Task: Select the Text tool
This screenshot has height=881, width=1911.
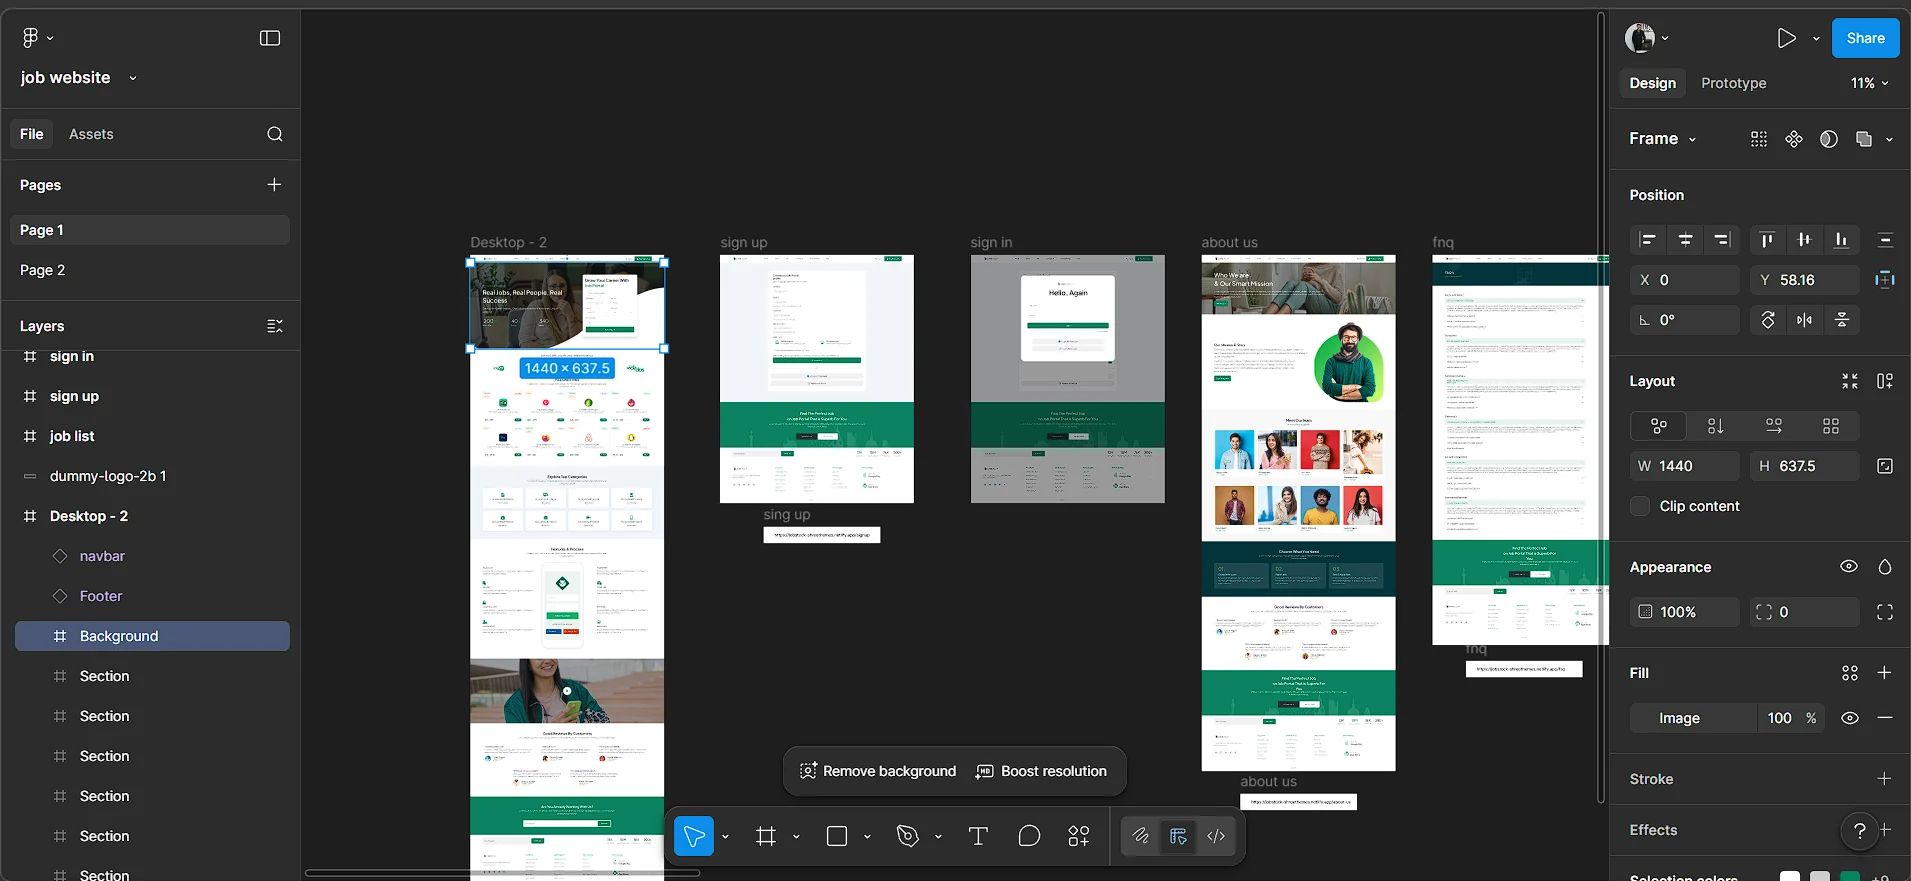Action: pyautogui.click(x=978, y=836)
